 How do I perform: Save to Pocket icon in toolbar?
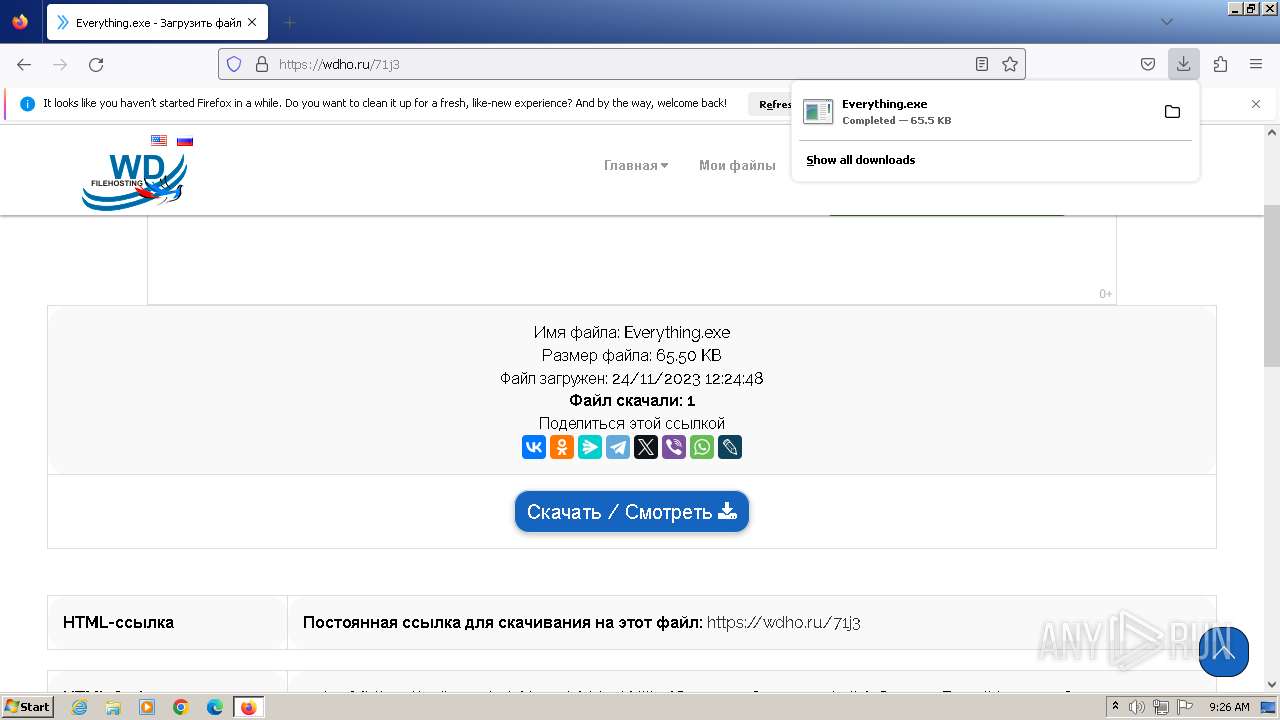pos(1148,64)
